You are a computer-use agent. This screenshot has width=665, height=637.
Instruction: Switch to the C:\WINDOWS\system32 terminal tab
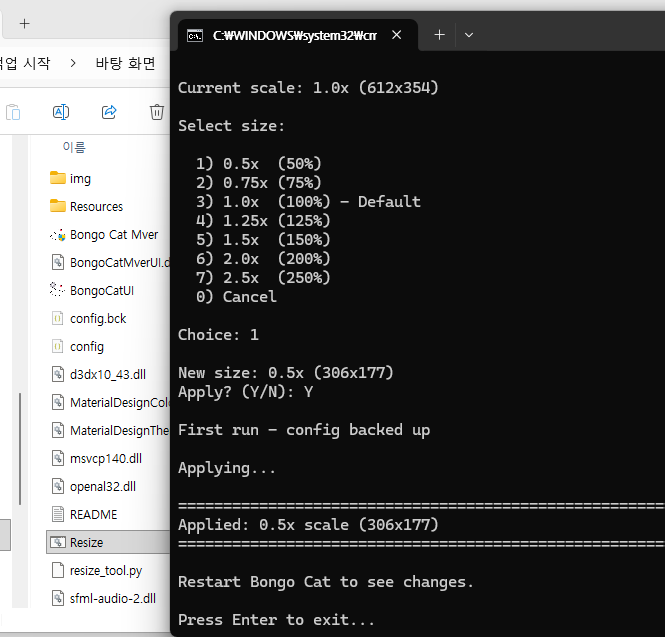coord(292,35)
